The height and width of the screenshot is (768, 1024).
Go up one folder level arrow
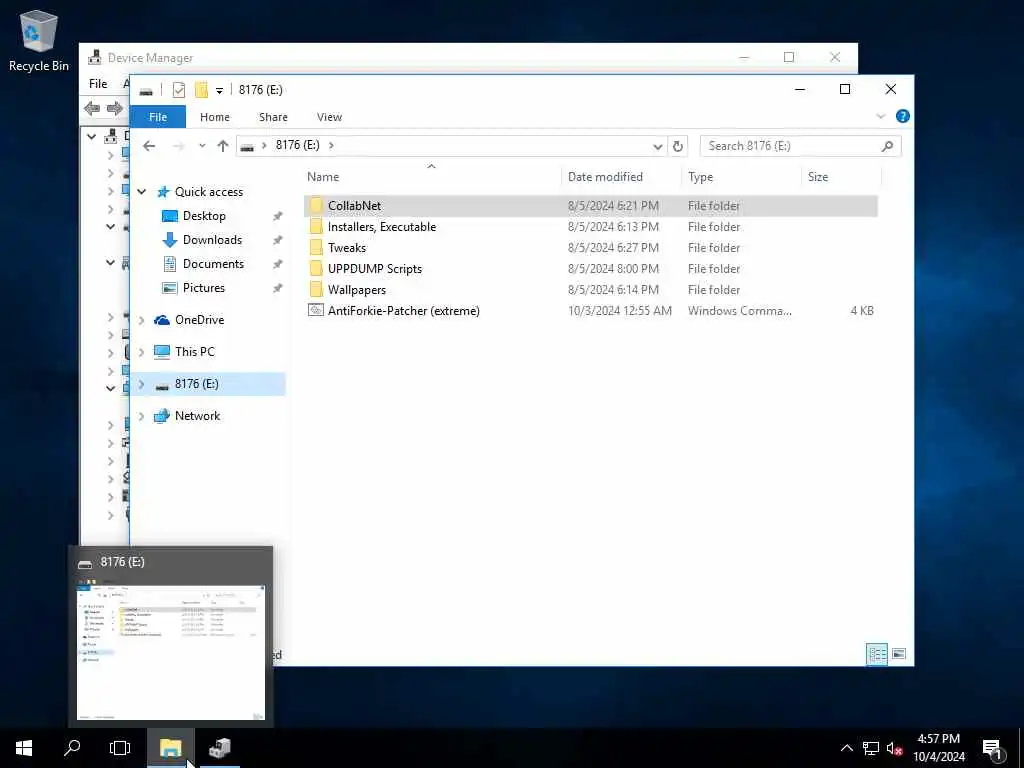pos(223,146)
